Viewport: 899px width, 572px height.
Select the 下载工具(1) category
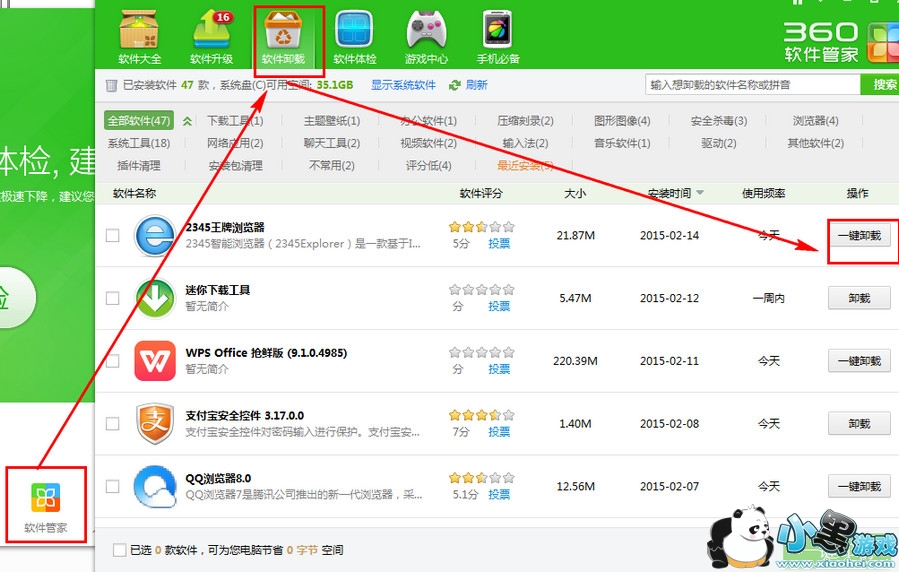[x=235, y=121]
